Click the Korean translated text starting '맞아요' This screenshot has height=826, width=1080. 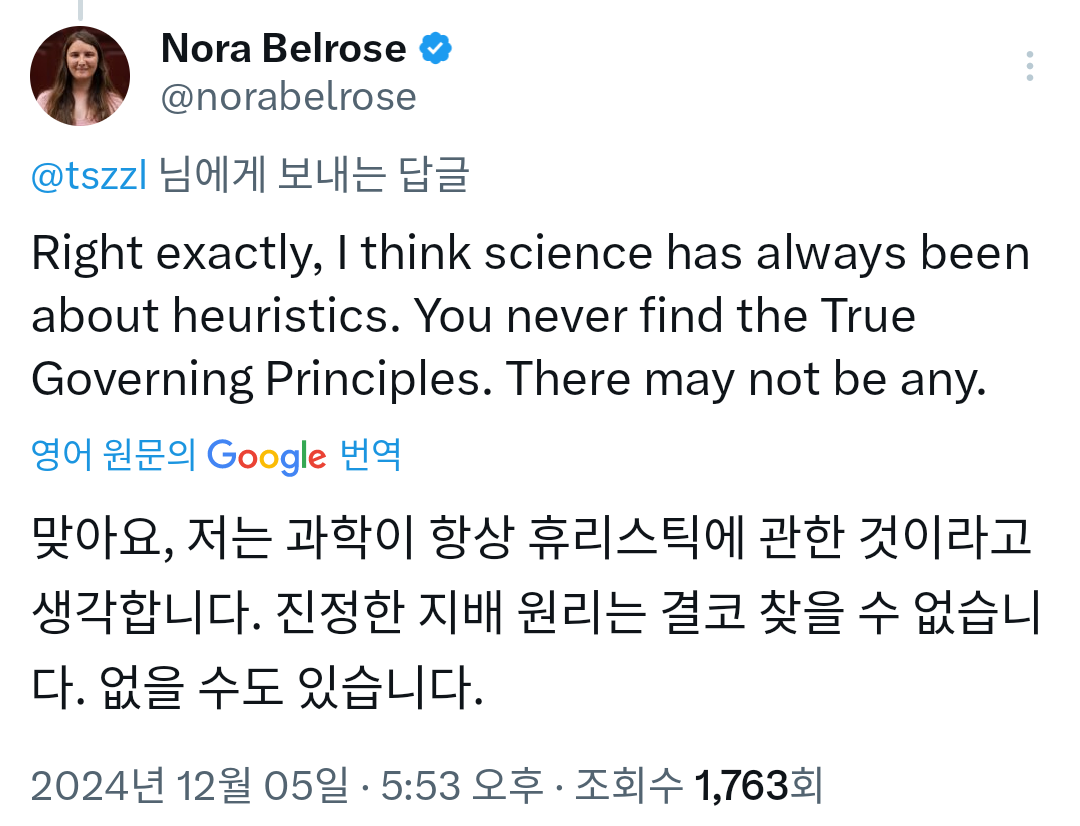click(x=536, y=612)
